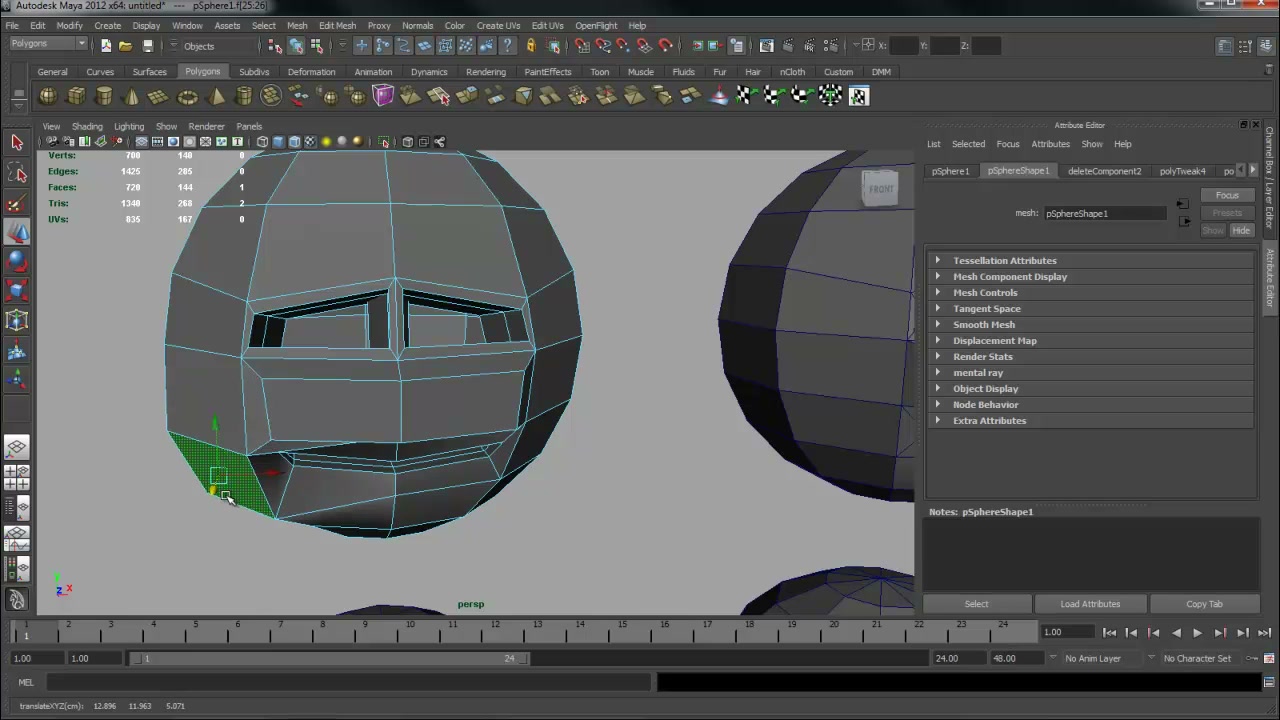Image resolution: width=1280 pixels, height=720 pixels.
Task: Click the polygon sphere shelf icon
Action: [x=47, y=96]
